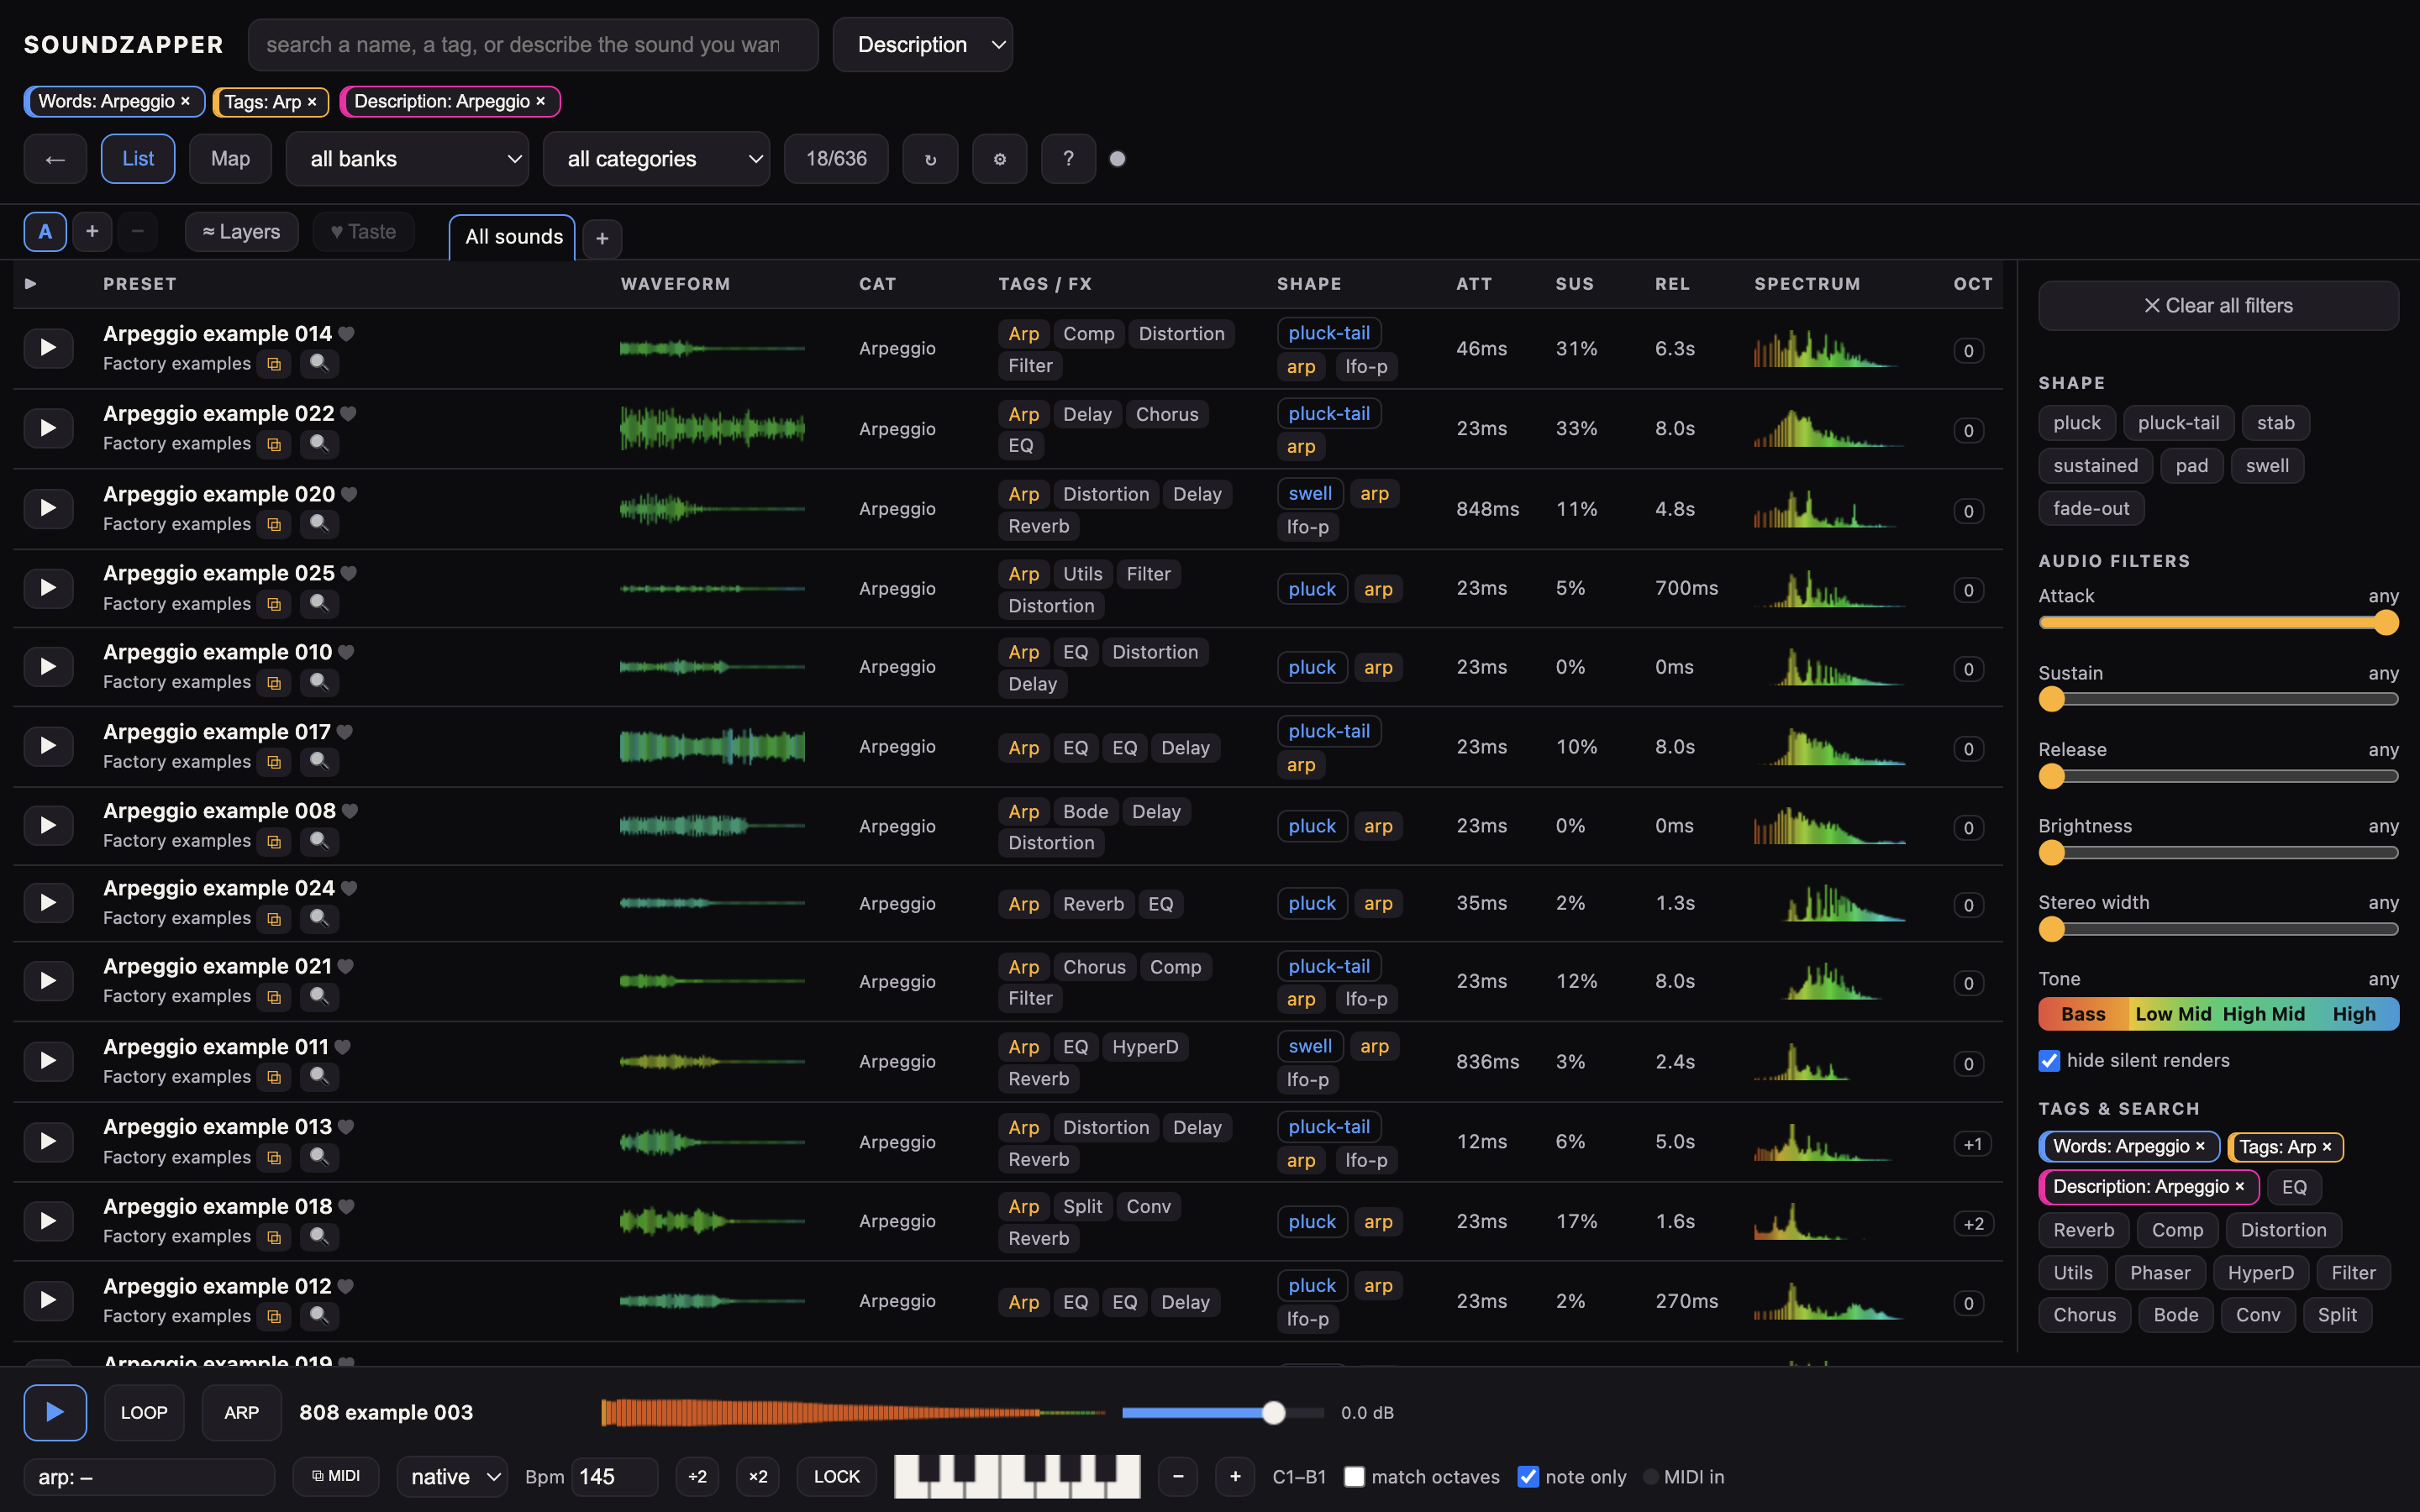Image resolution: width=2420 pixels, height=1512 pixels.
Task: Shift keyboard octave down with minus
Action: 1178,1476
